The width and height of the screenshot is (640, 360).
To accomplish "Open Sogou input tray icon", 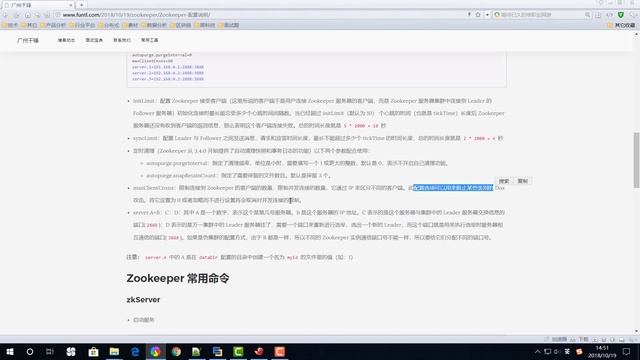I will click(x=579, y=351).
